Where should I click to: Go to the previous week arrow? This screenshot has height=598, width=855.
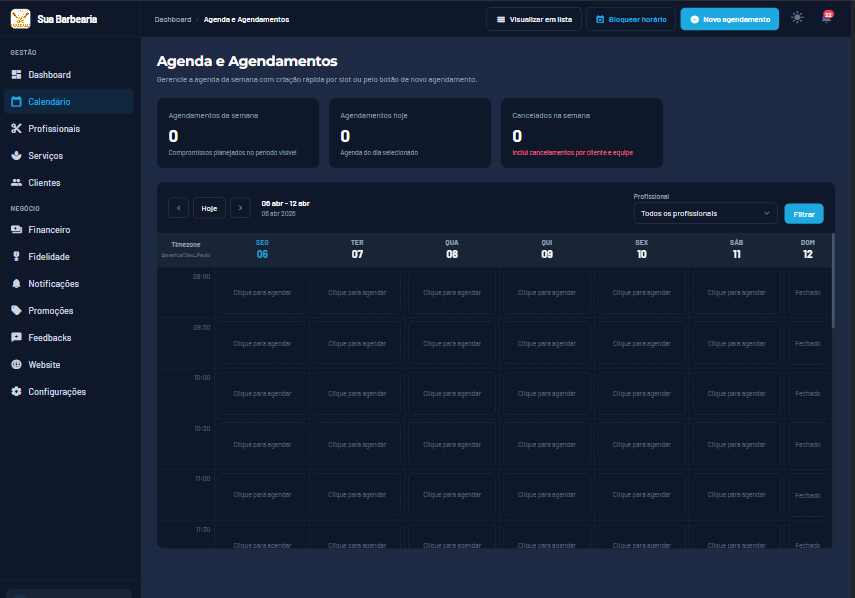178,208
